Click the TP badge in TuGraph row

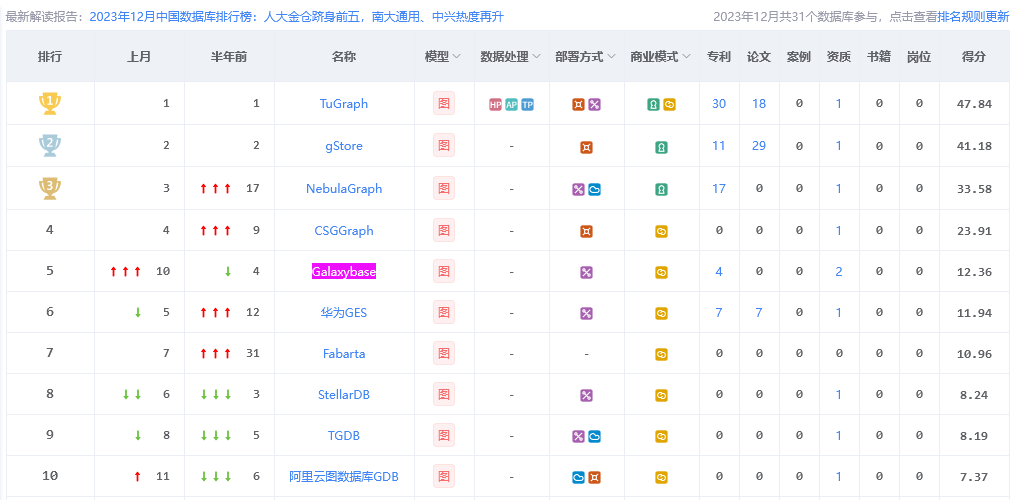pyautogui.click(x=527, y=105)
